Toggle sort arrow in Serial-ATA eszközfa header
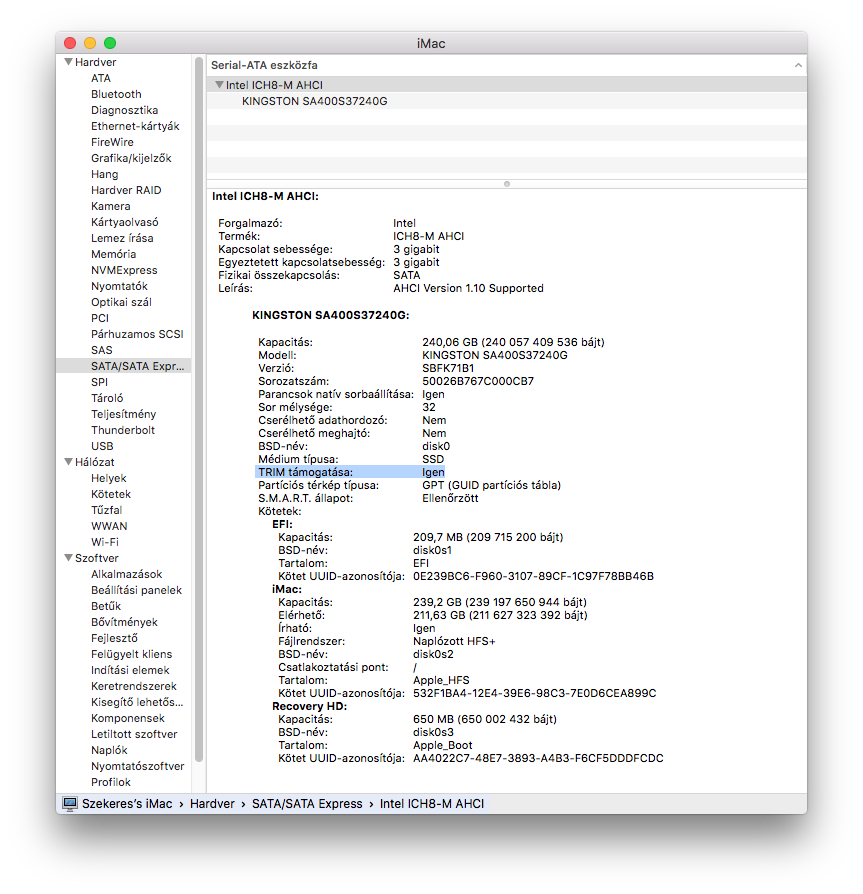The image size is (863, 894). coord(798,66)
